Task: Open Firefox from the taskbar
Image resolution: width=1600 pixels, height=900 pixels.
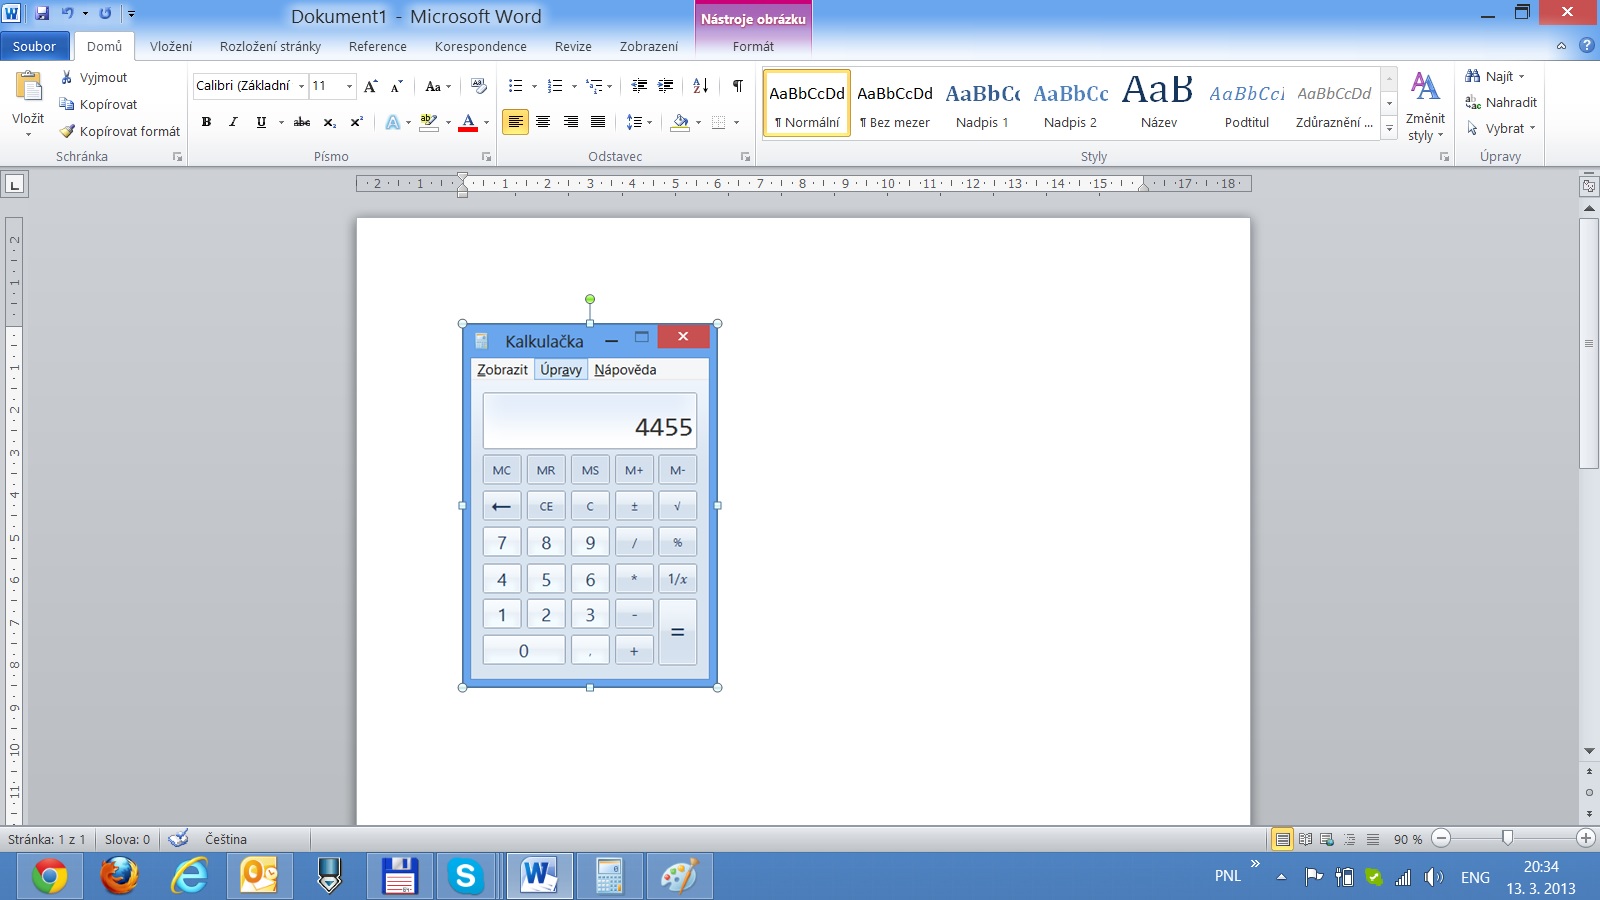Action: [120, 877]
